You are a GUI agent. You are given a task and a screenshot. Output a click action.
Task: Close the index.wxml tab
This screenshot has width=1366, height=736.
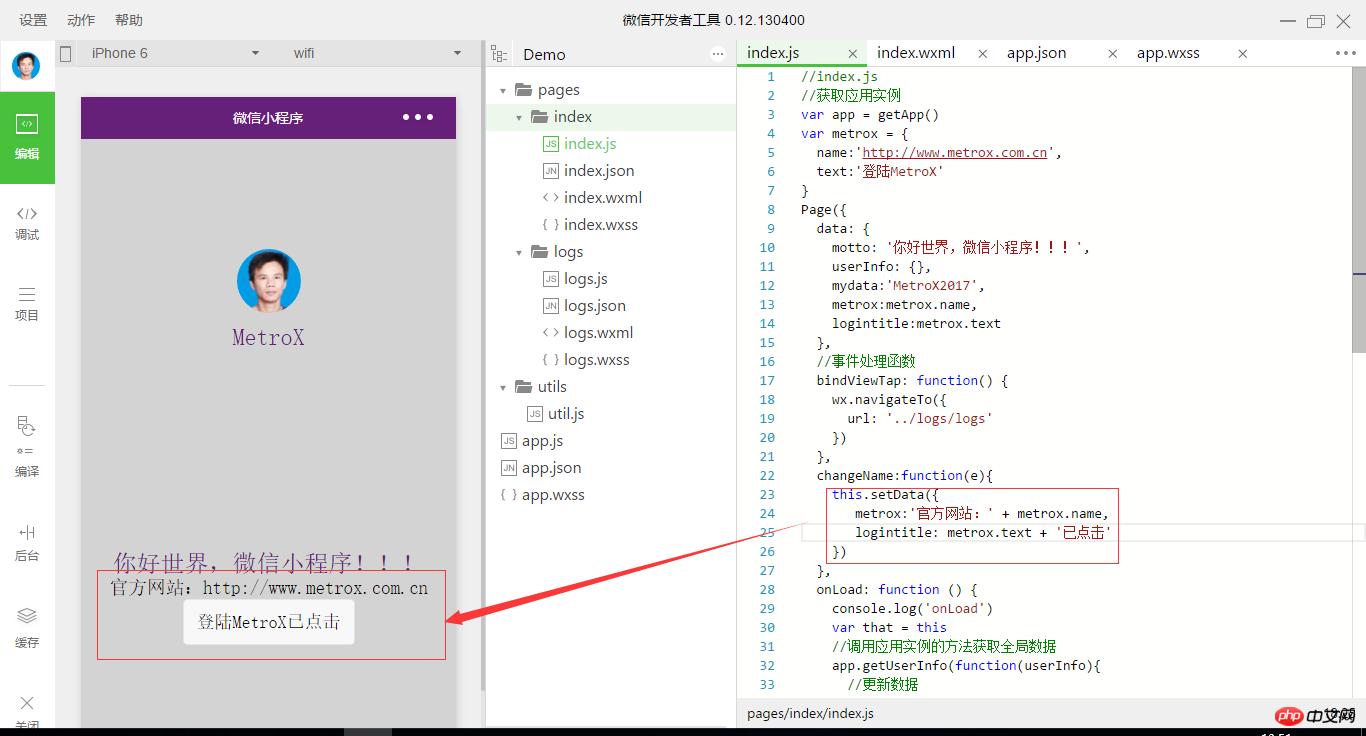coord(982,54)
